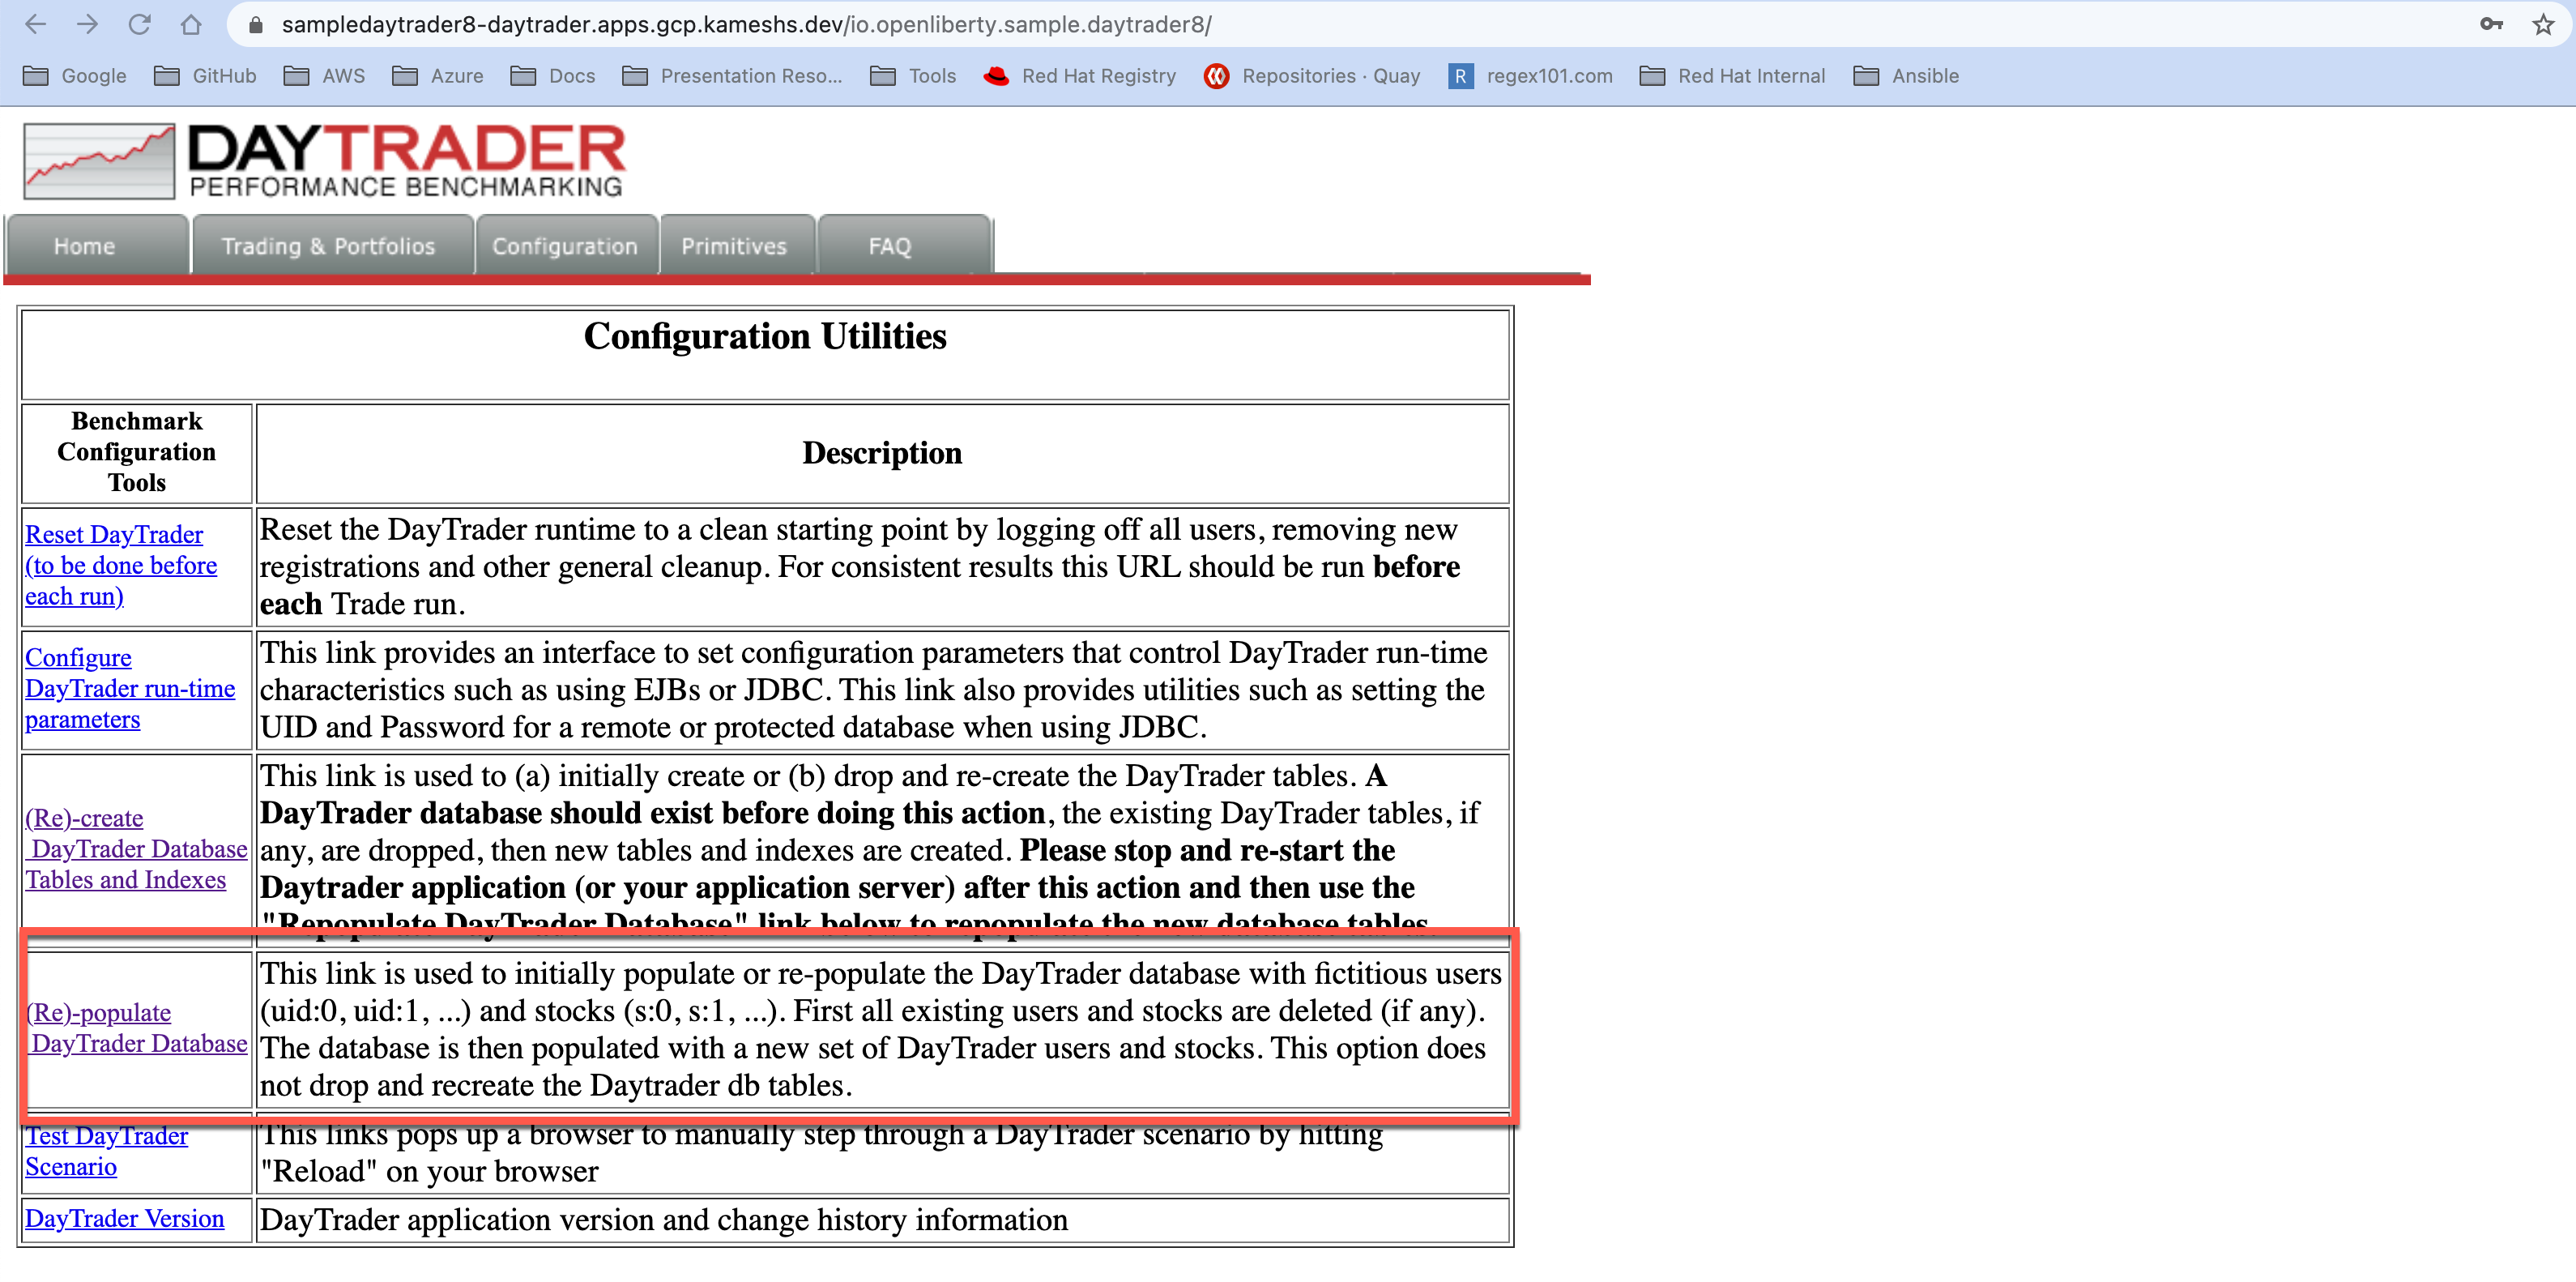Click the Reset DayTrader link
This screenshot has width=2576, height=1282.
point(121,565)
